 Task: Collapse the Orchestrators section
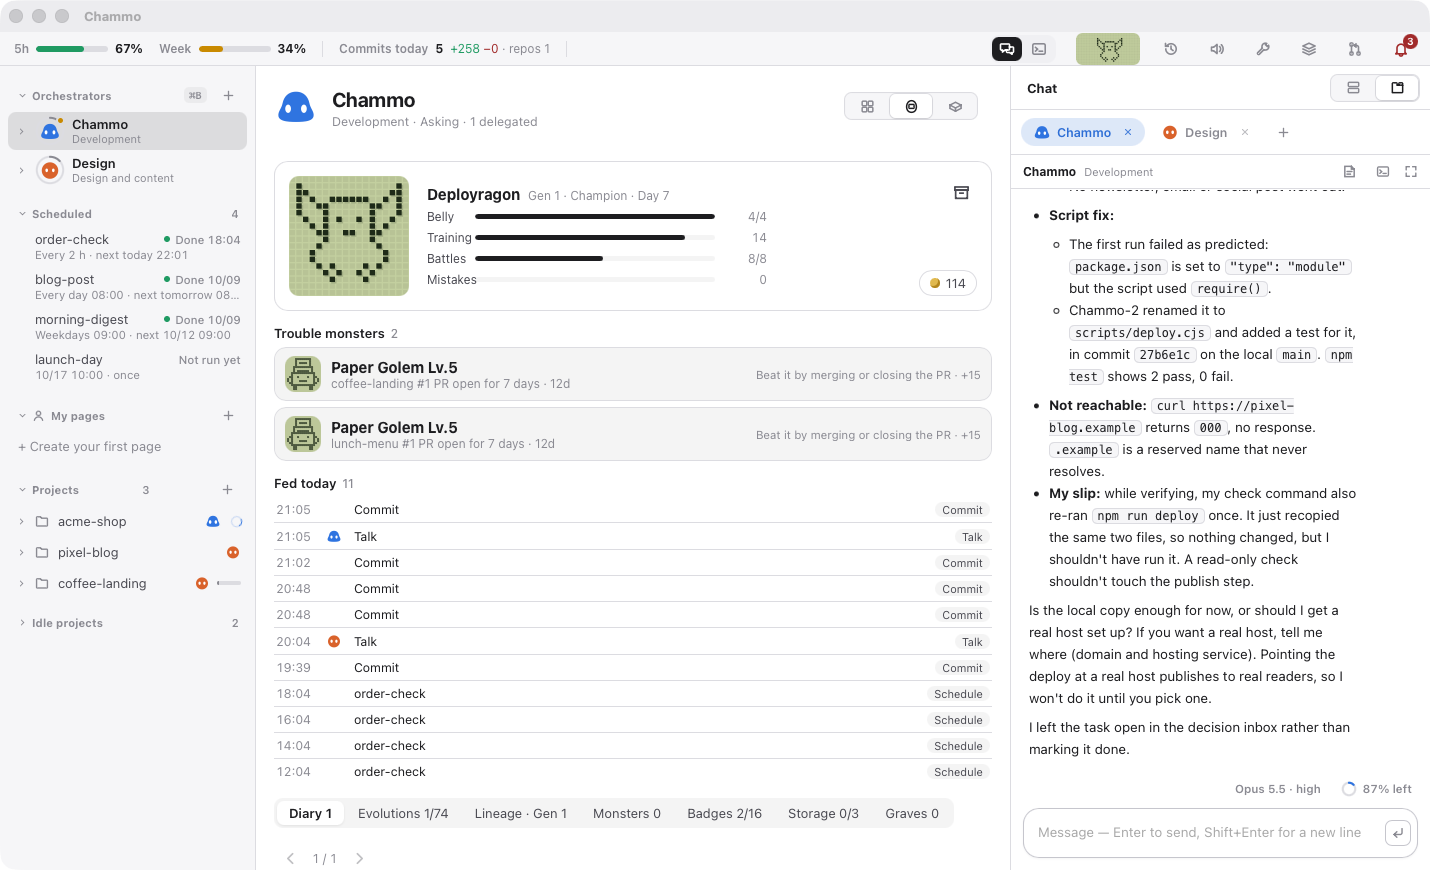[x=22, y=96]
